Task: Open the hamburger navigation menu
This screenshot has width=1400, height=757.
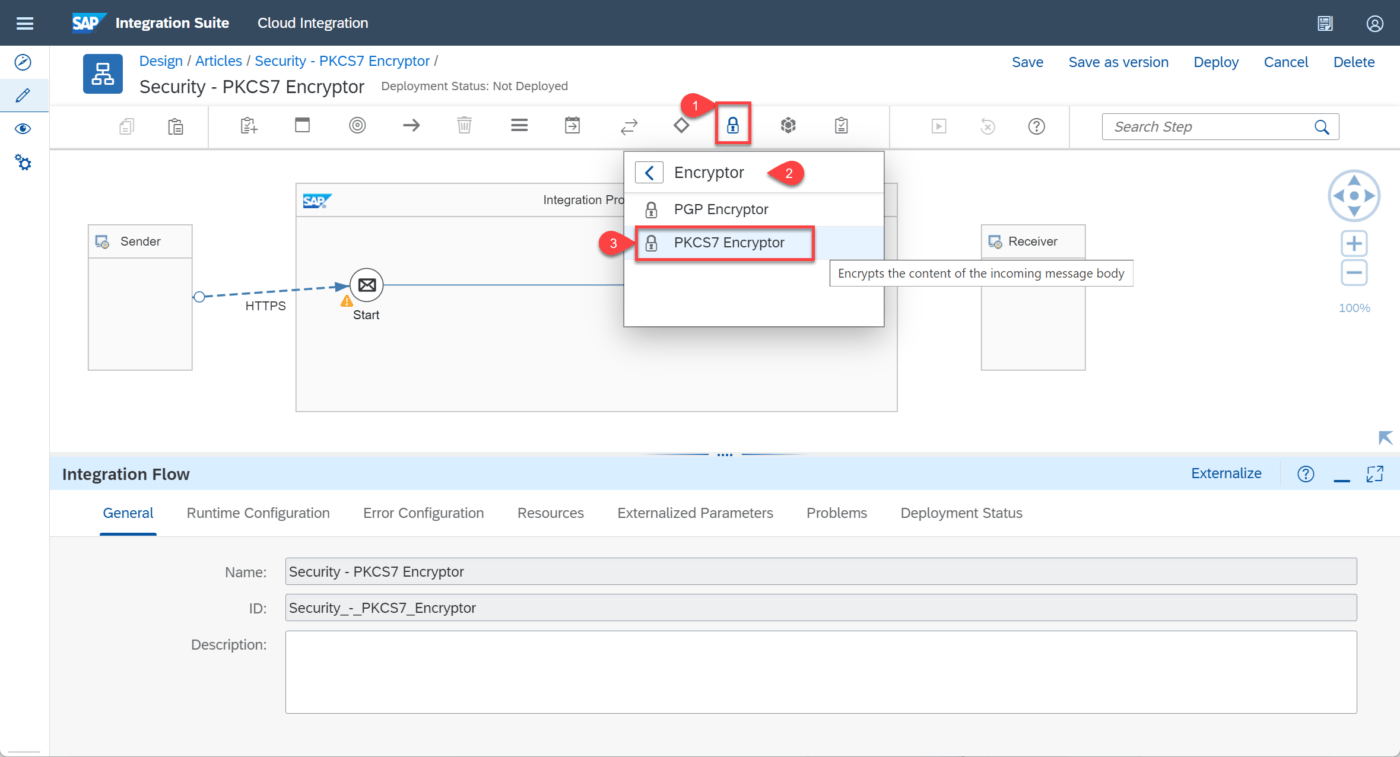Action: click(25, 23)
